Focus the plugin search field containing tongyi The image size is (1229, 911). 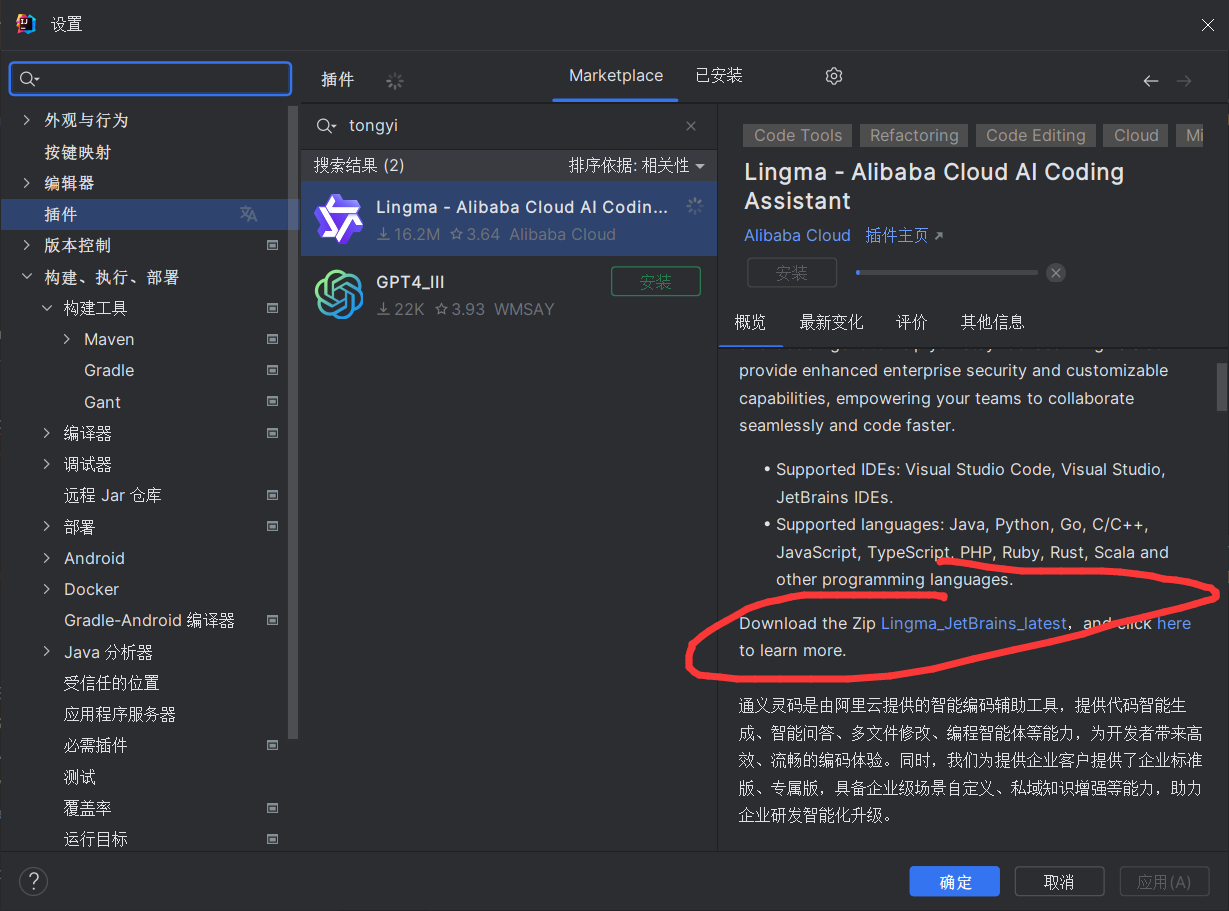pos(510,126)
